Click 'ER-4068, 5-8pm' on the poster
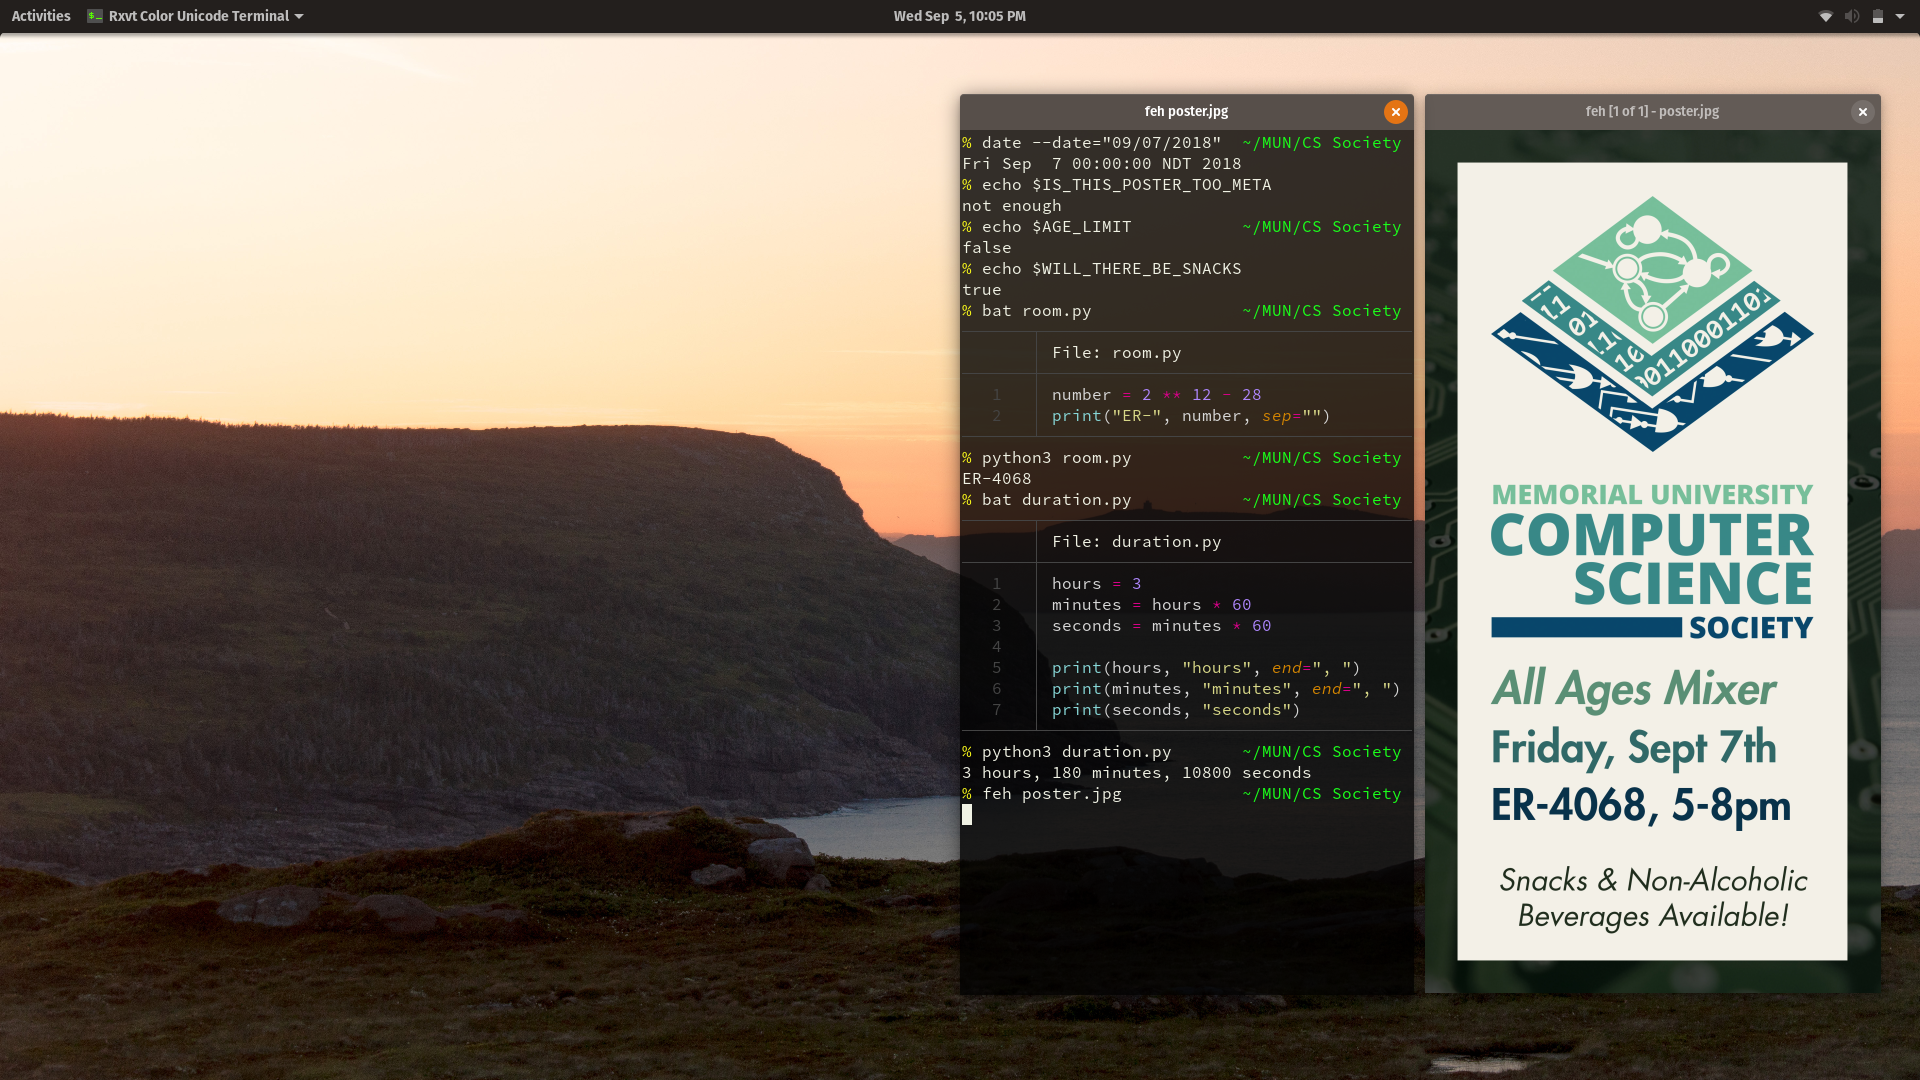 [1641, 805]
